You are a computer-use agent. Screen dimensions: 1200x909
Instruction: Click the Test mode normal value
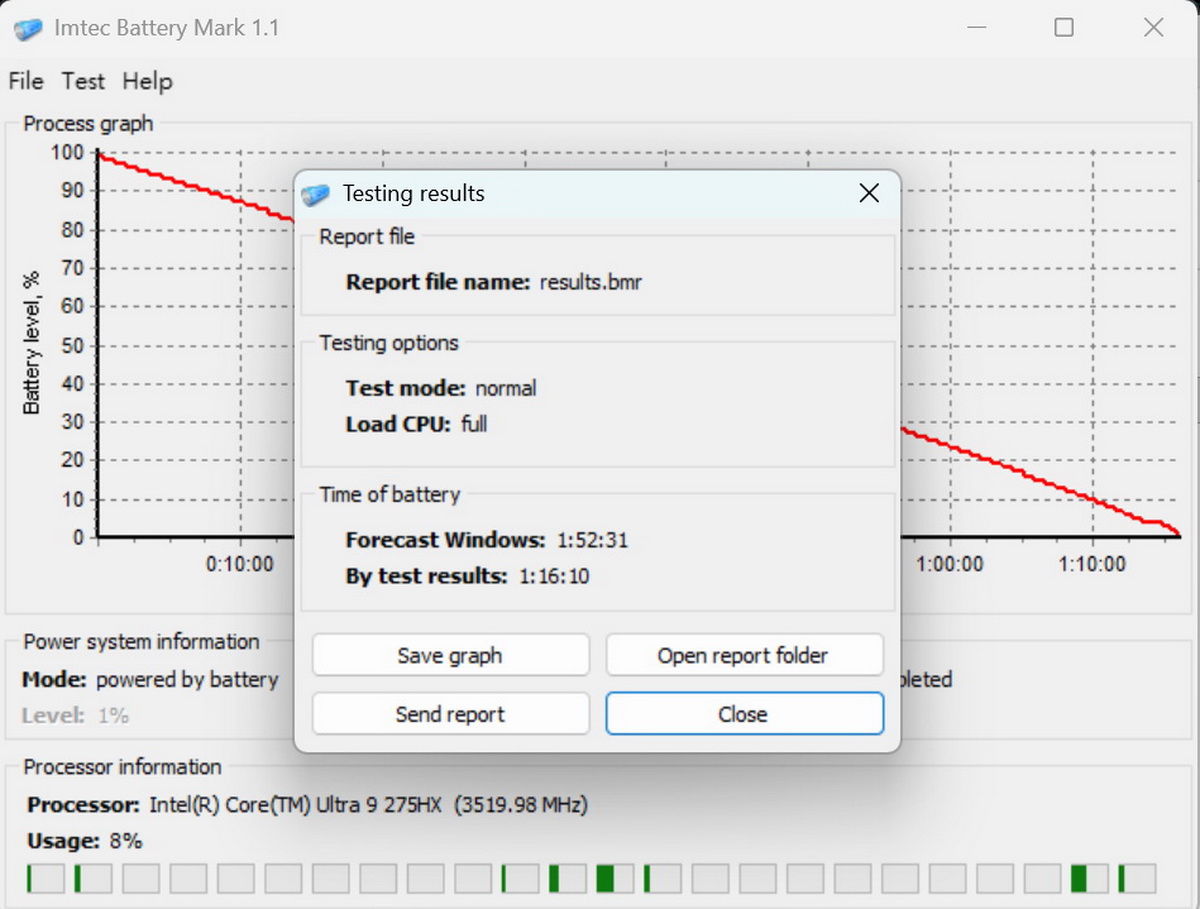pyautogui.click(x=505, y=388)
